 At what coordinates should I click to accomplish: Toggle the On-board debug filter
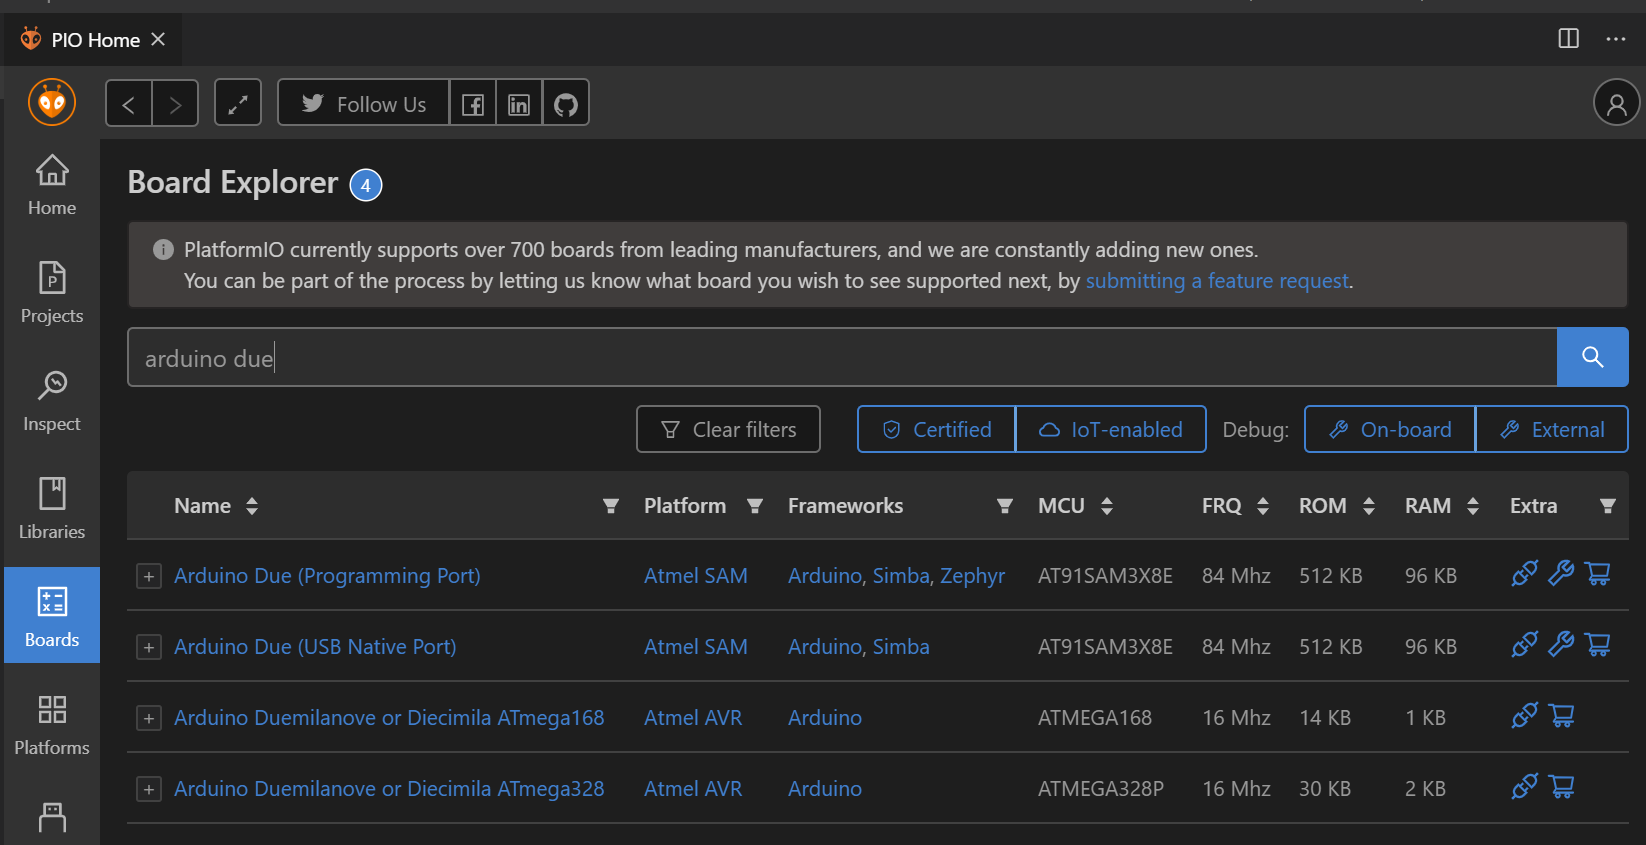[1390, 429]
